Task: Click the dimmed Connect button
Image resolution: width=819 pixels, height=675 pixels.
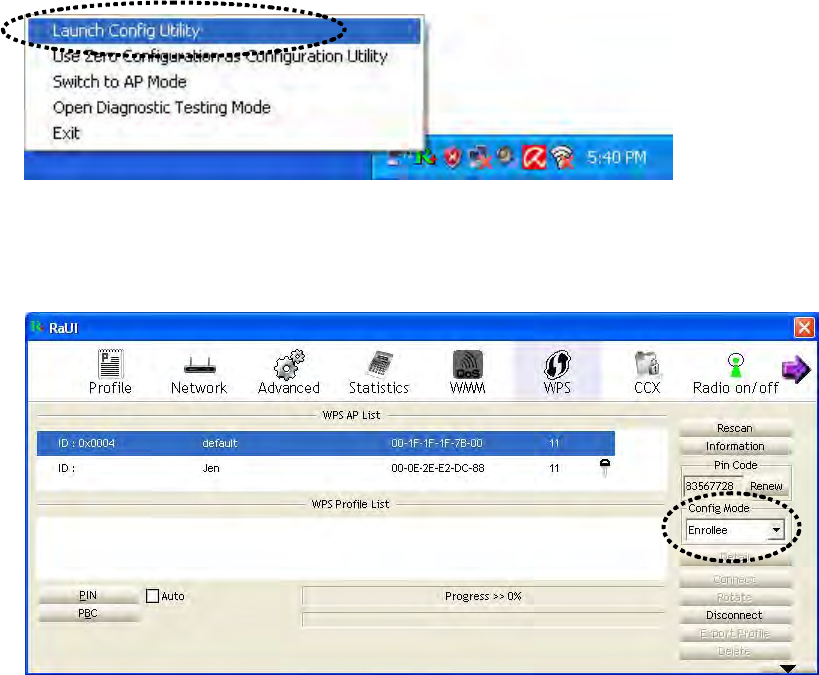Action: coord(735,579)
